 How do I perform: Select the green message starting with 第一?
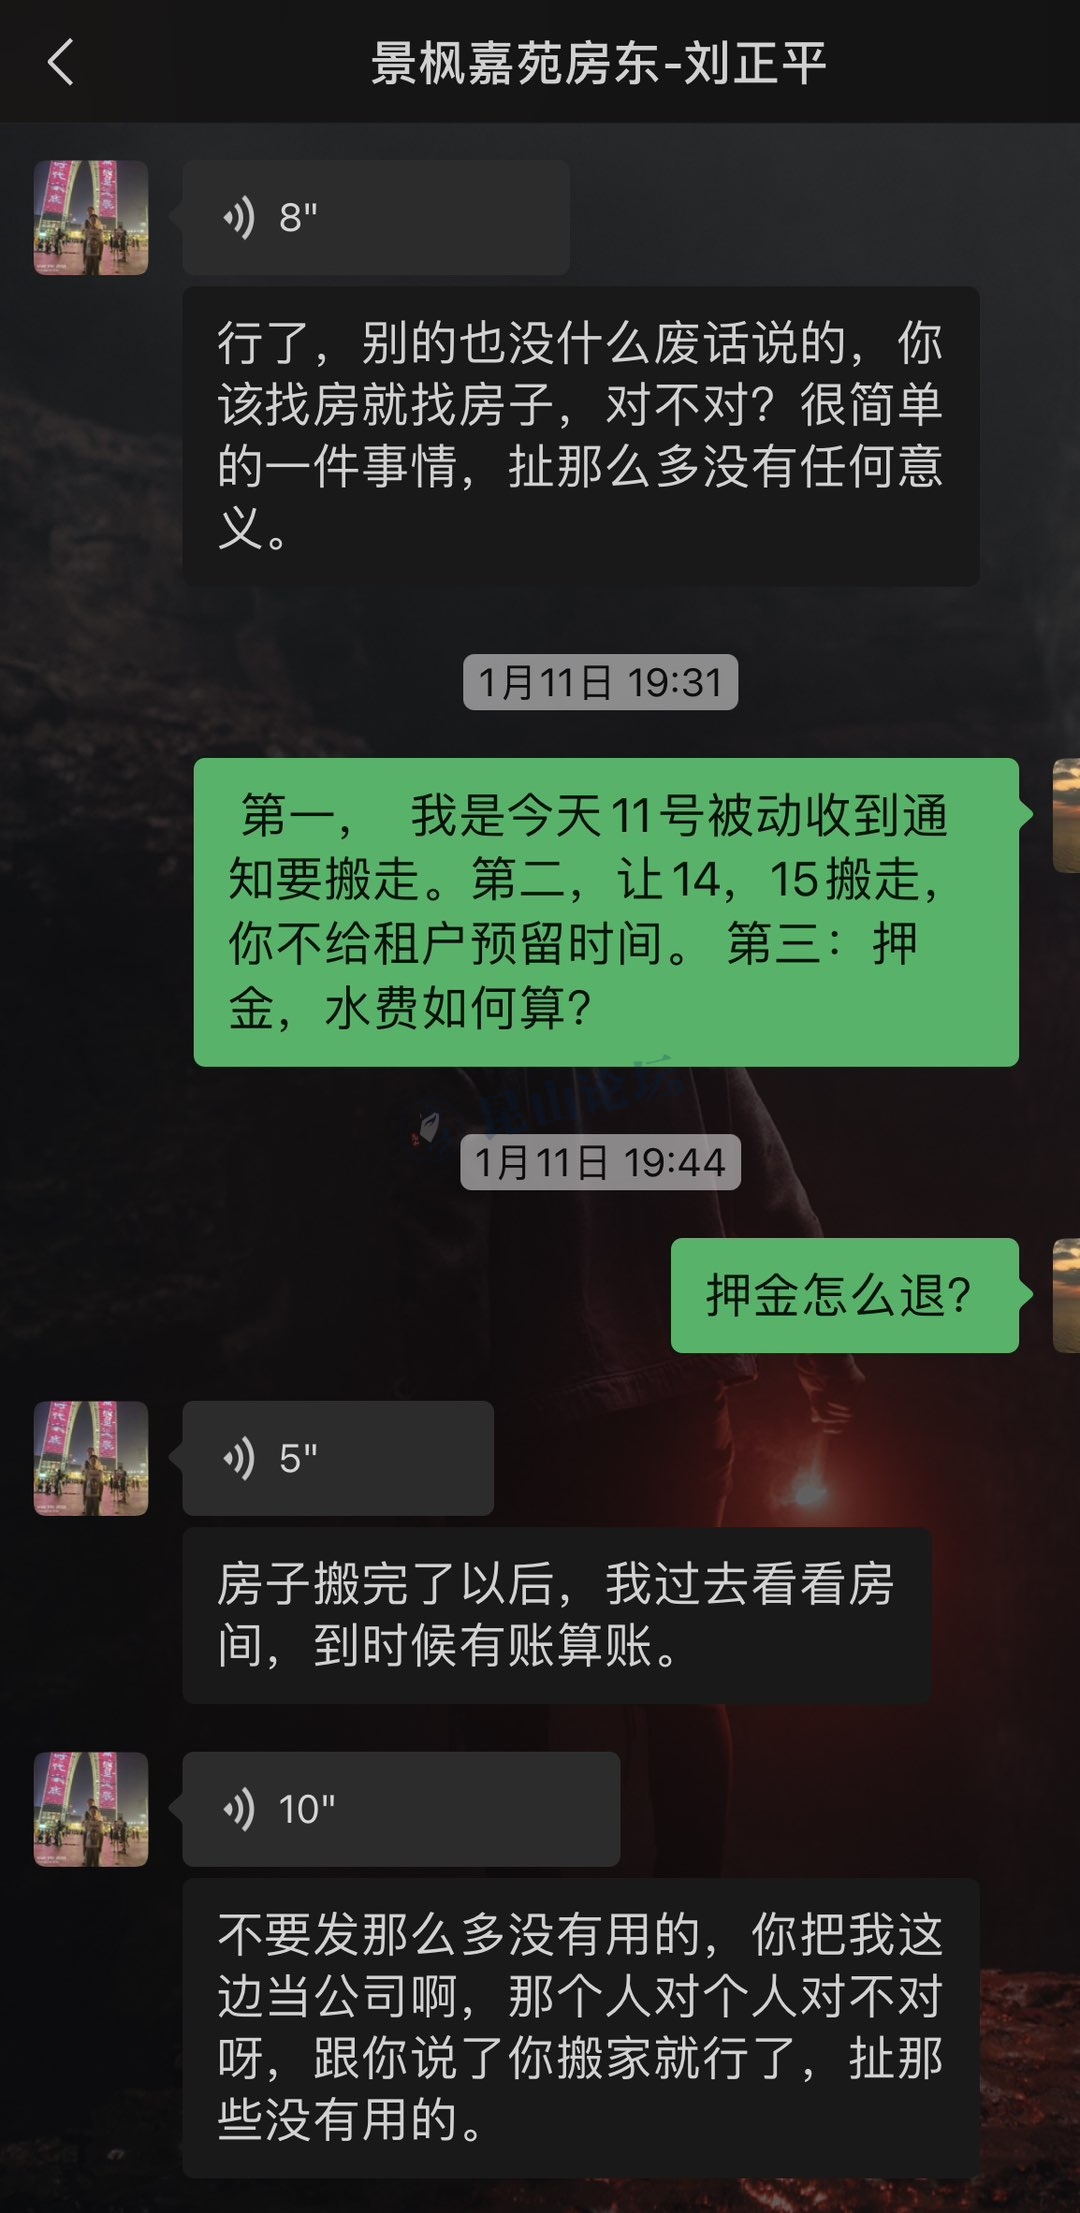[606, 912]
